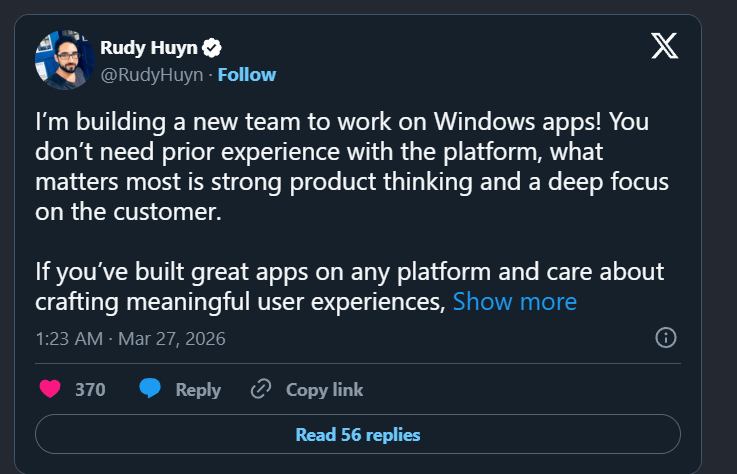Open Rudy Huyn's profile picture

coord(65,60)
